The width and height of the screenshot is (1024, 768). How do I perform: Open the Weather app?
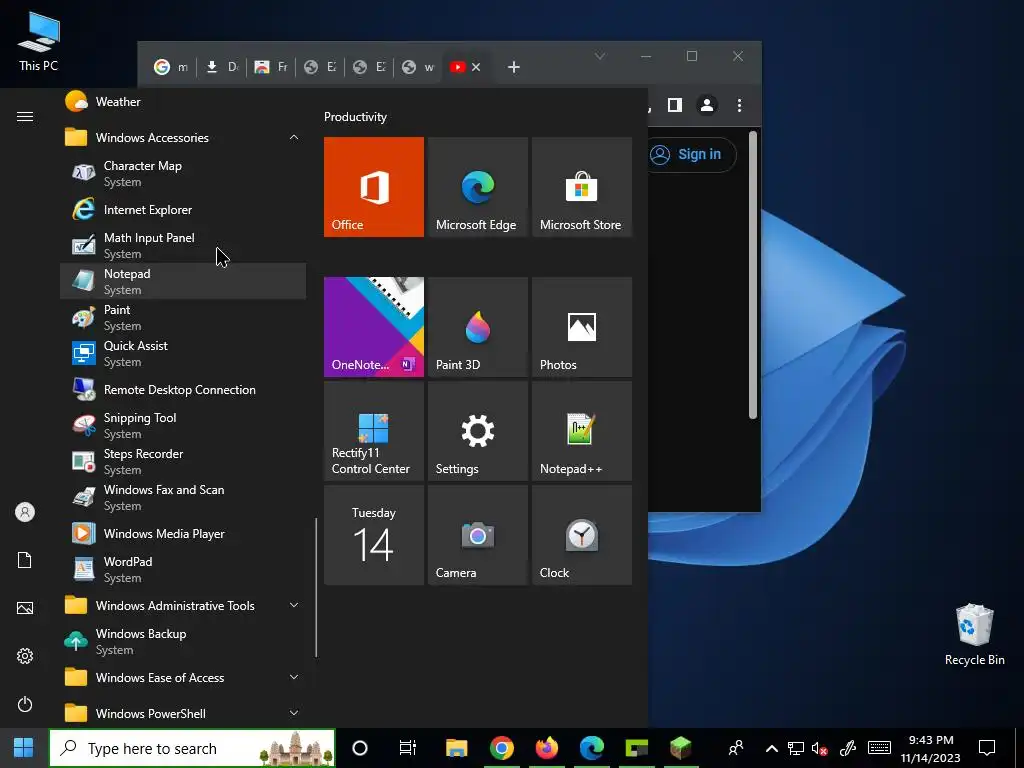tap(183, 102)
